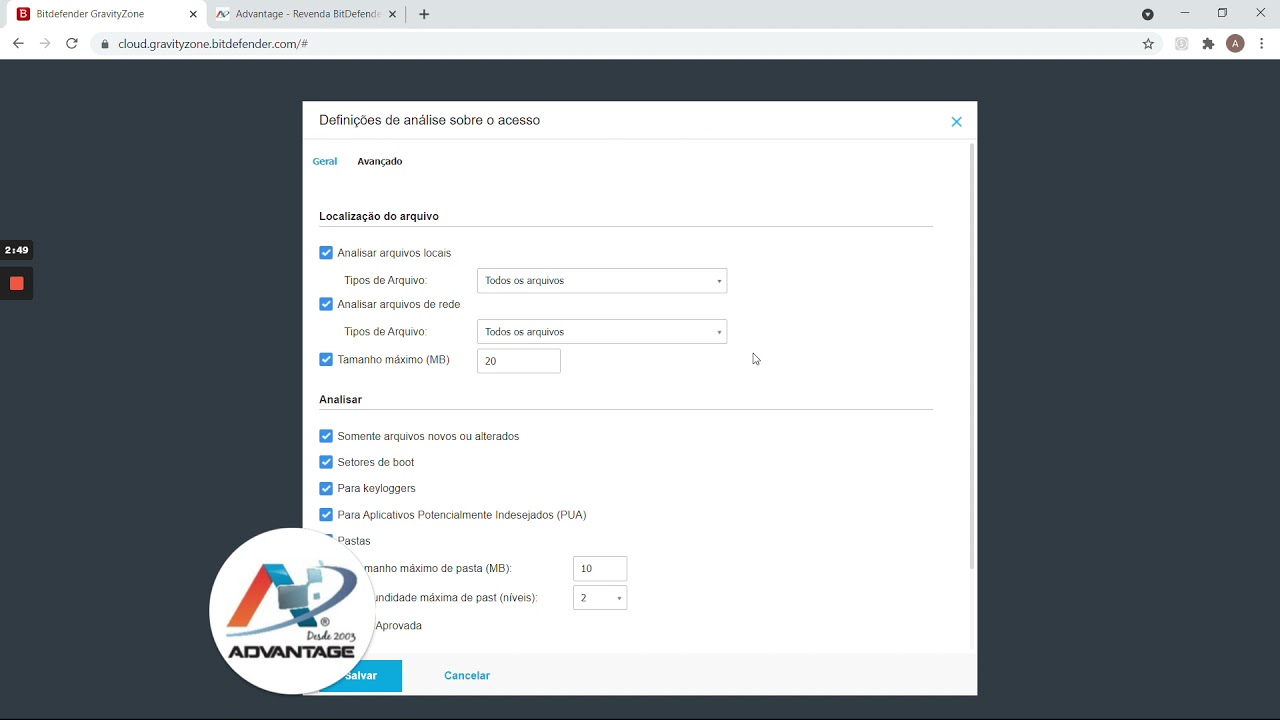Close the Advantage Revenda tab
Screen dimensions: 1280x720
coord(393,14)
